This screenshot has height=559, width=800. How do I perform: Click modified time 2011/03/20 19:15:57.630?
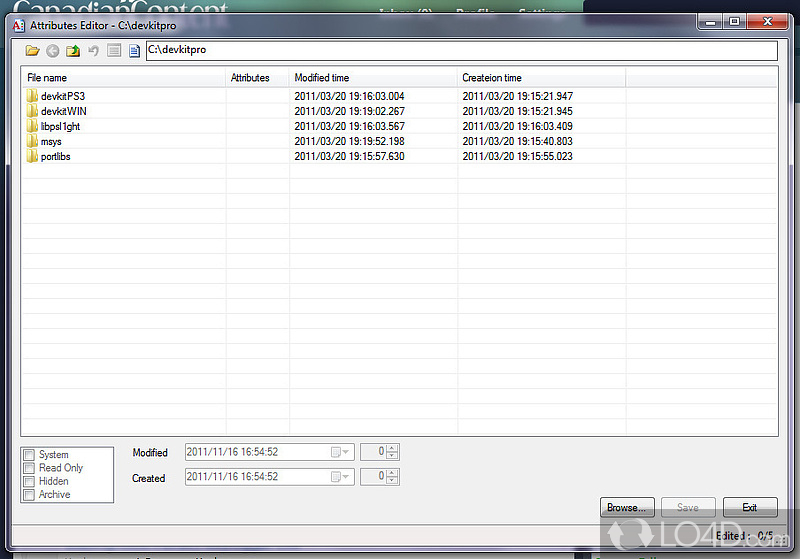(x=349, y=156)
